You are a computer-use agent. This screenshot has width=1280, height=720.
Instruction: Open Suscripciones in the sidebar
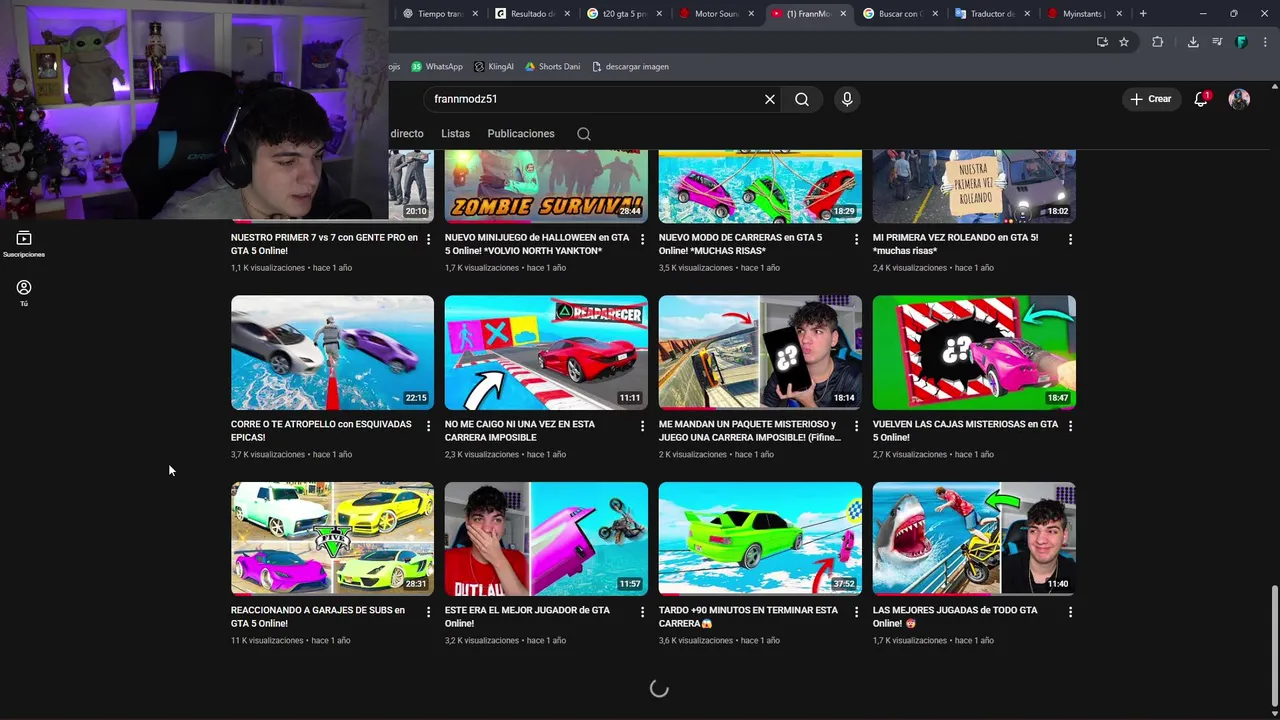tap(24, 244)
